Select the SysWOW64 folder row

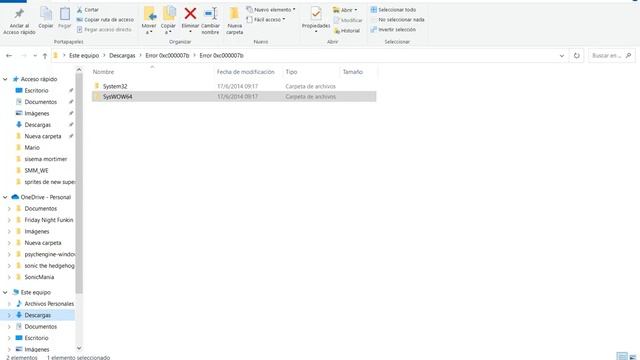[234, 96]
